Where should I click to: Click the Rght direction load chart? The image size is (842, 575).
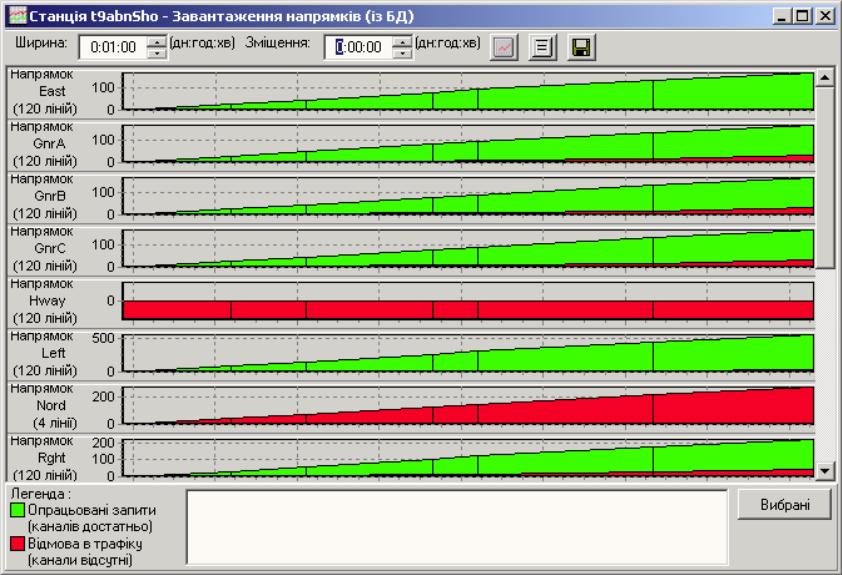468,458
